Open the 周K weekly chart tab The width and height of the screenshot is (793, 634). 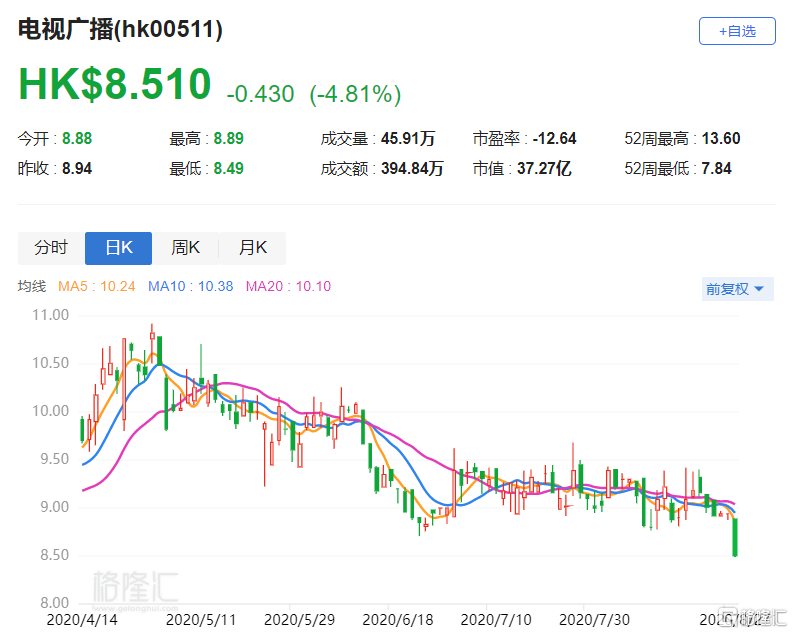(x=185, y=248)
